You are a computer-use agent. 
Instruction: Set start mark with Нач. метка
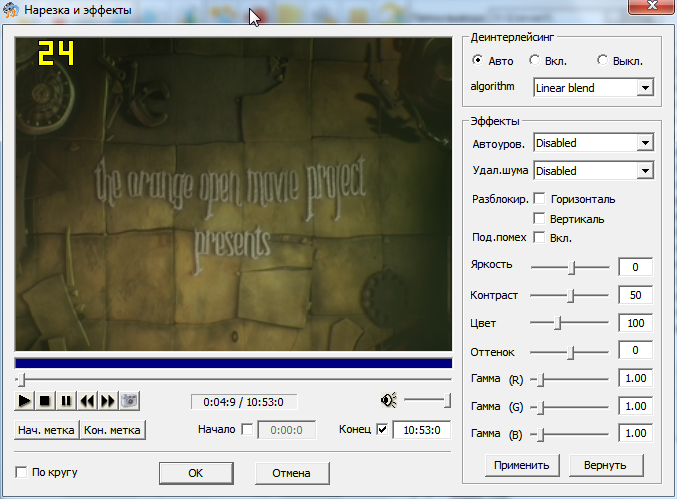tap(46, 430)
